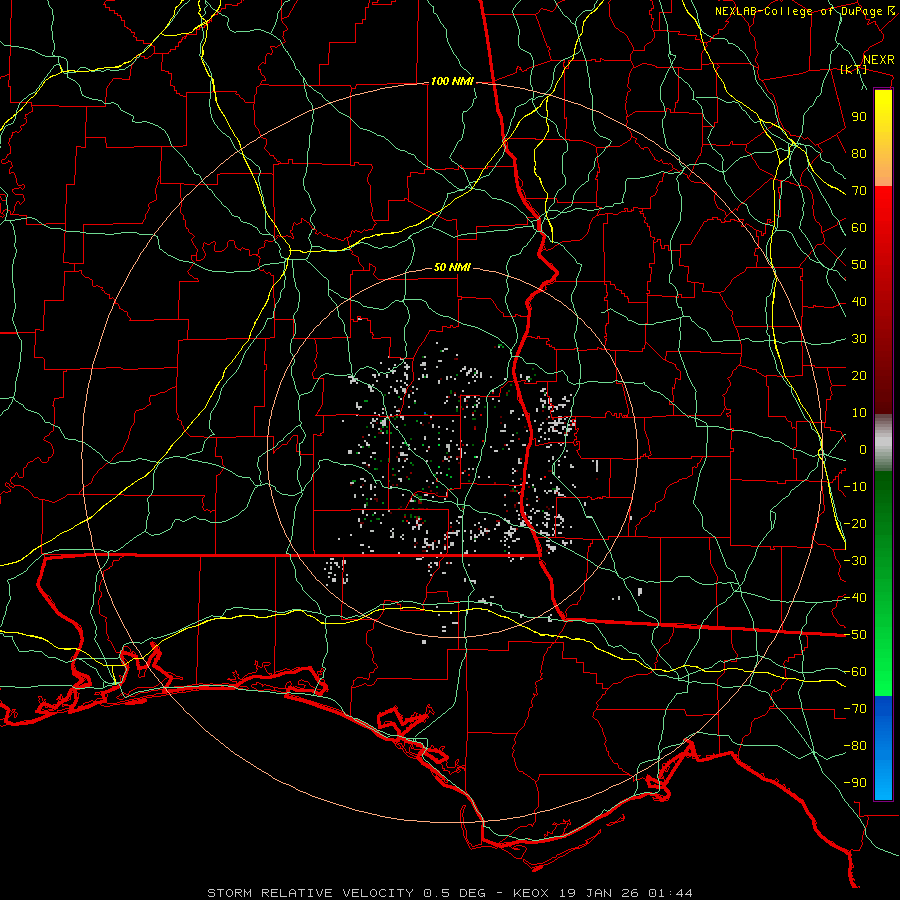Viewport: 900px width, 900px height.
Task: Click the STORM RELATIVE VELOCITY caption title
Action: pyautogui.click(x=310, y=893)
